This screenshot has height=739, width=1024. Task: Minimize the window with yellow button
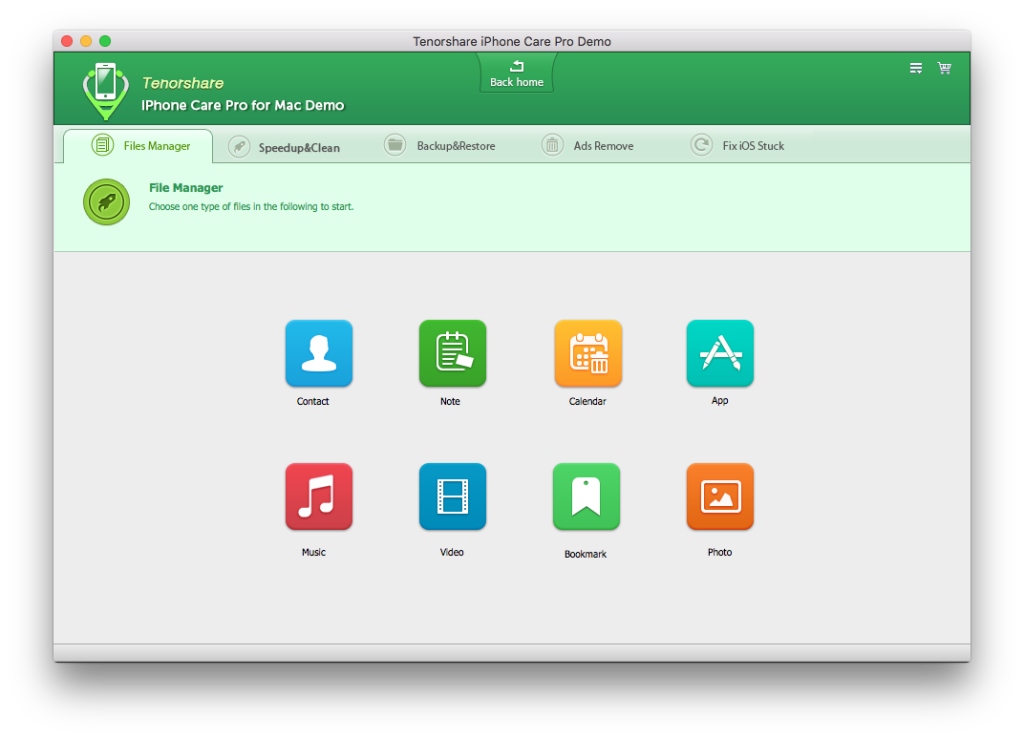[x=86, y=41]
